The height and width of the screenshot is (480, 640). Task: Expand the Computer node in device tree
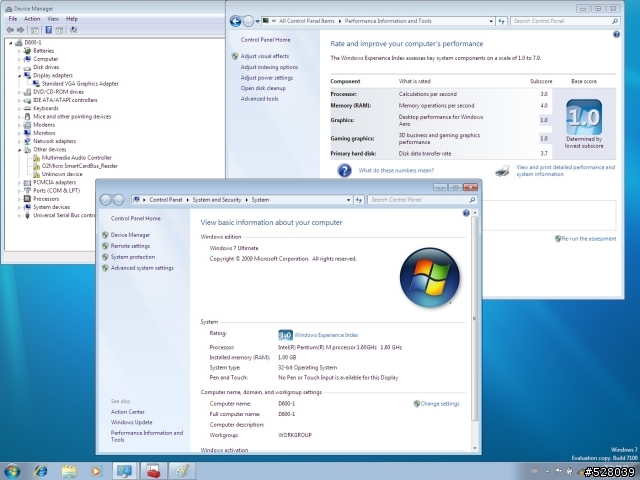click(x=19, y=59)
